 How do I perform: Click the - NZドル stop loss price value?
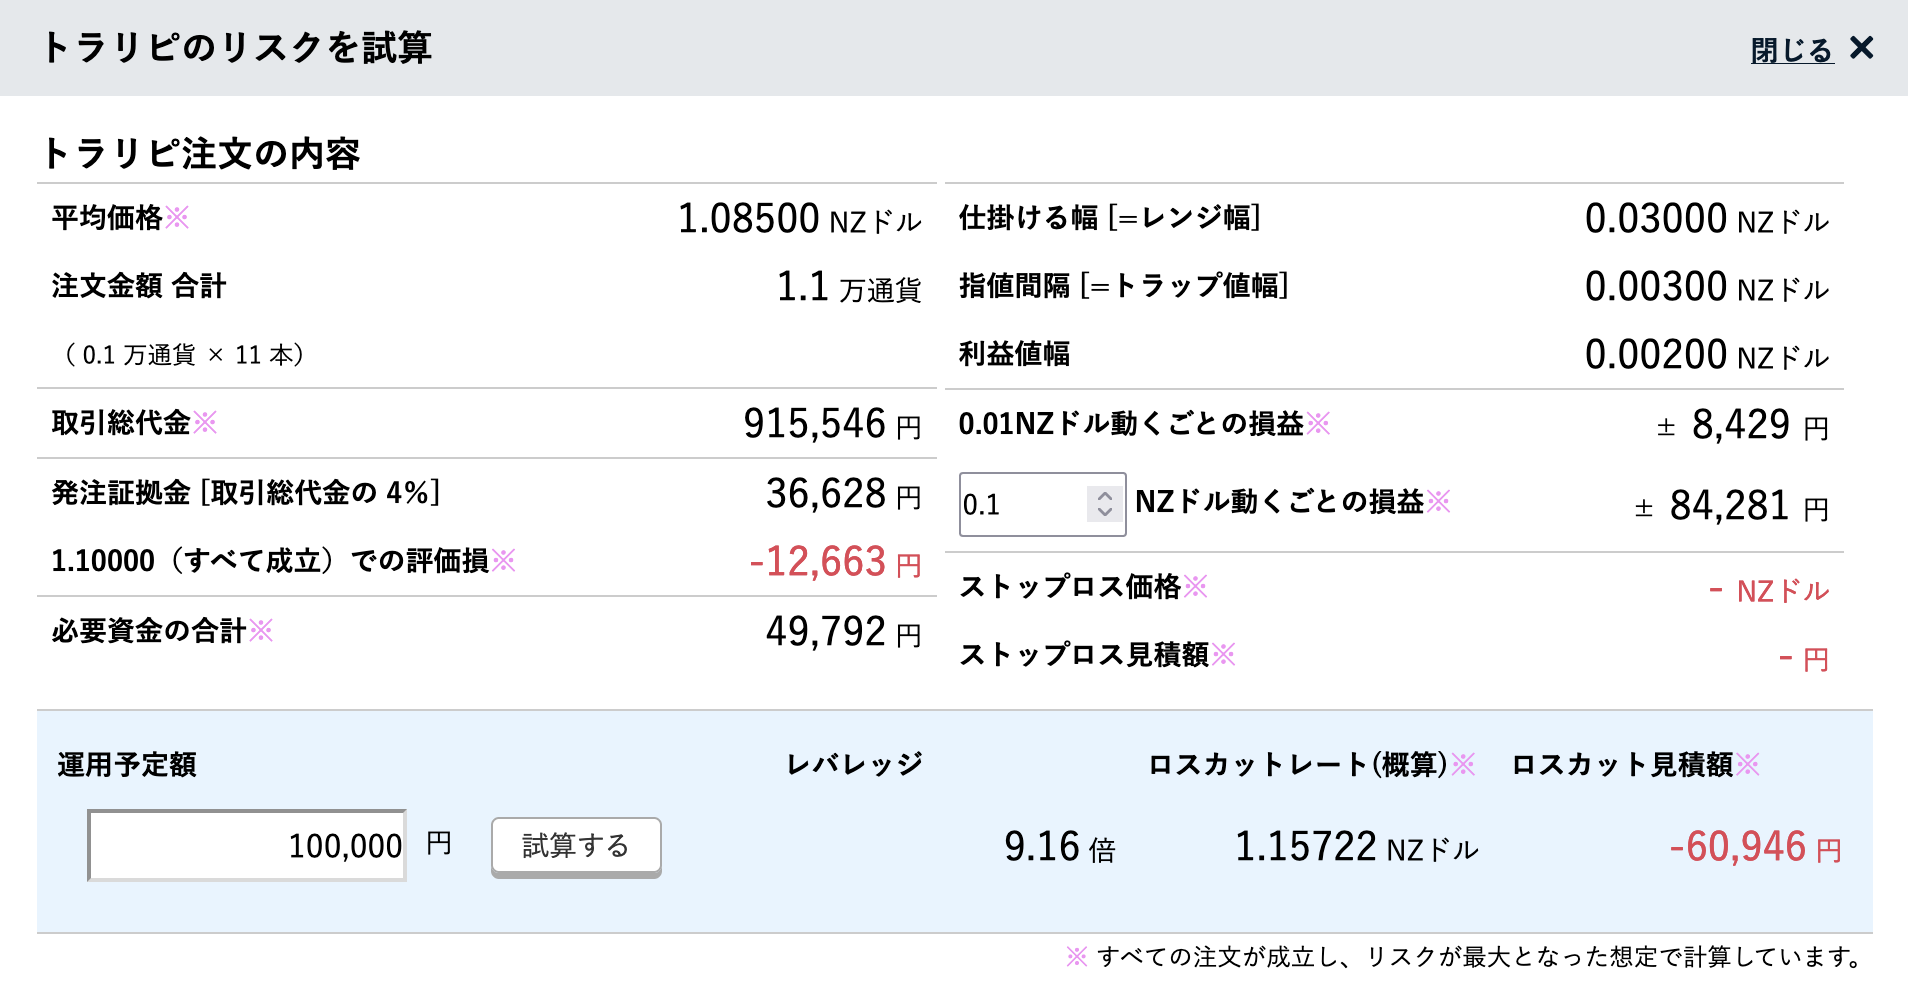pos(1769,591)
